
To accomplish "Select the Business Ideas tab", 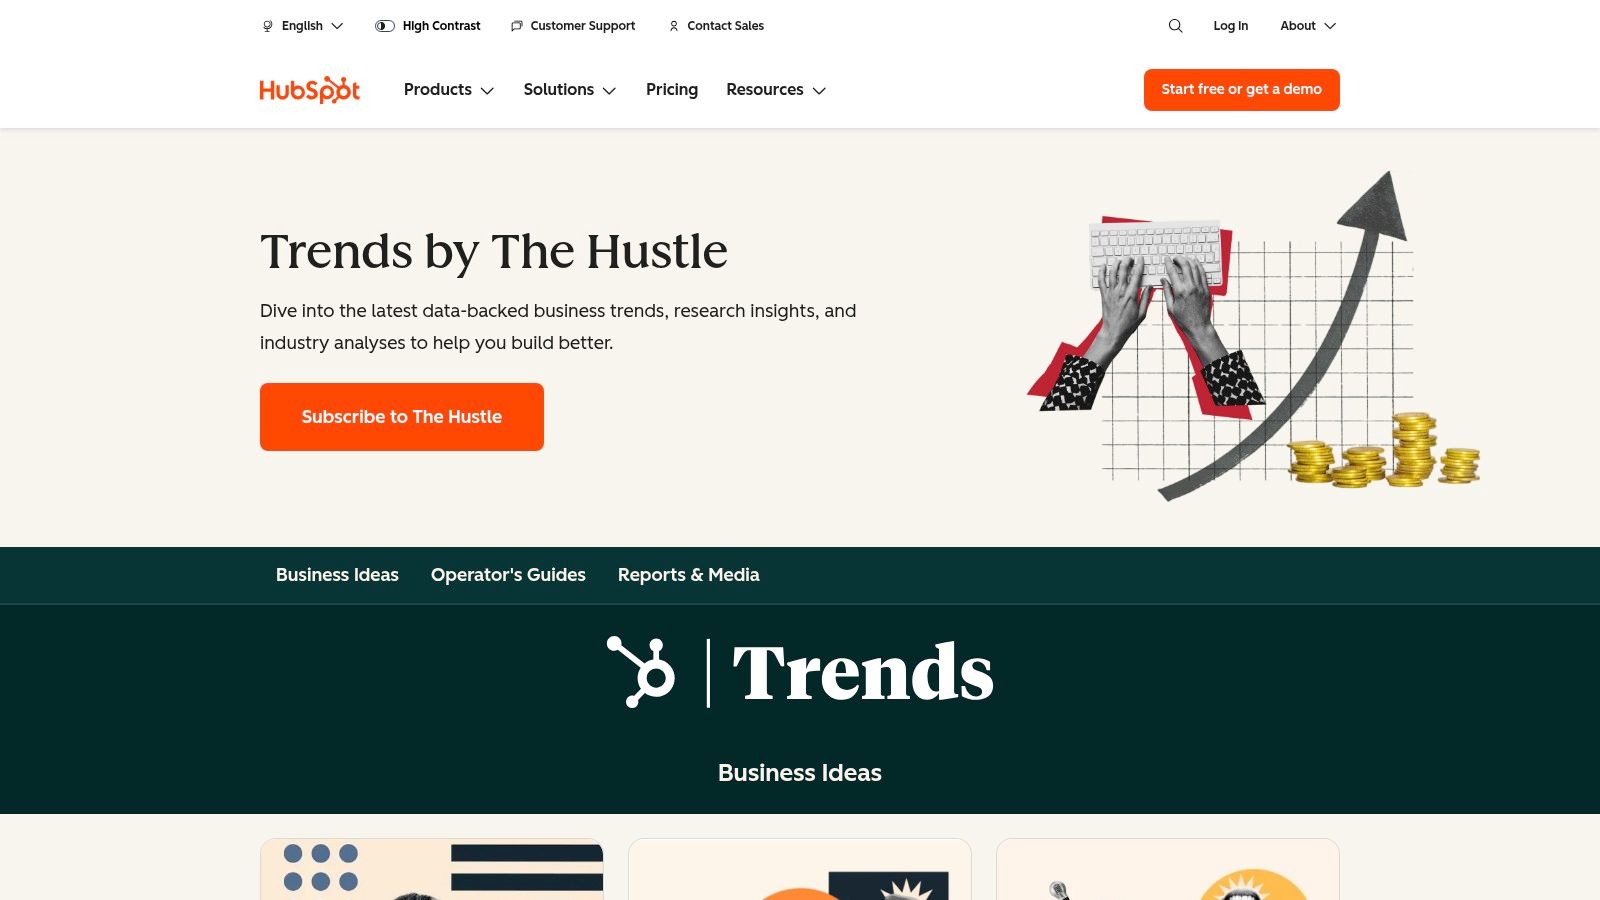I will (337, 575).
